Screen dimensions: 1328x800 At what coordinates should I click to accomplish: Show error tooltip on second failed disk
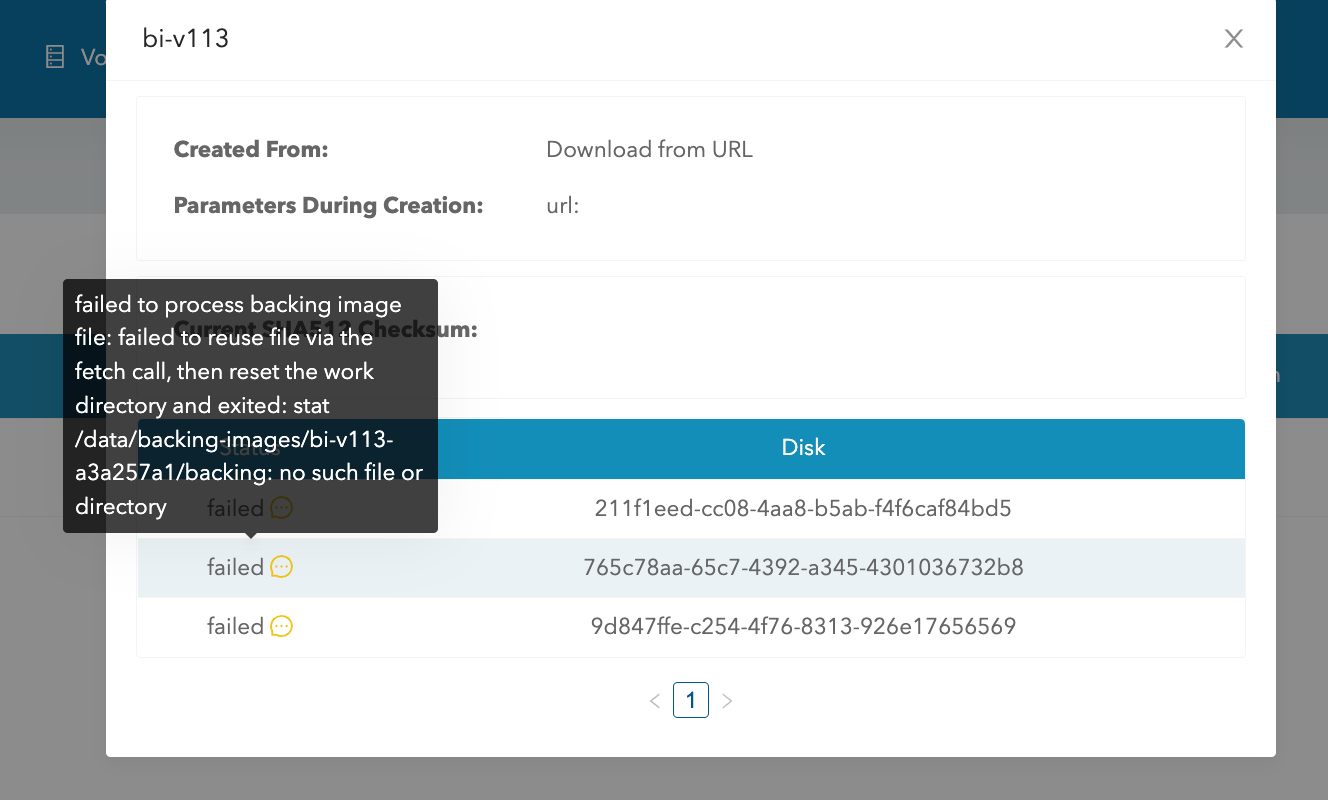click(279, 567)
